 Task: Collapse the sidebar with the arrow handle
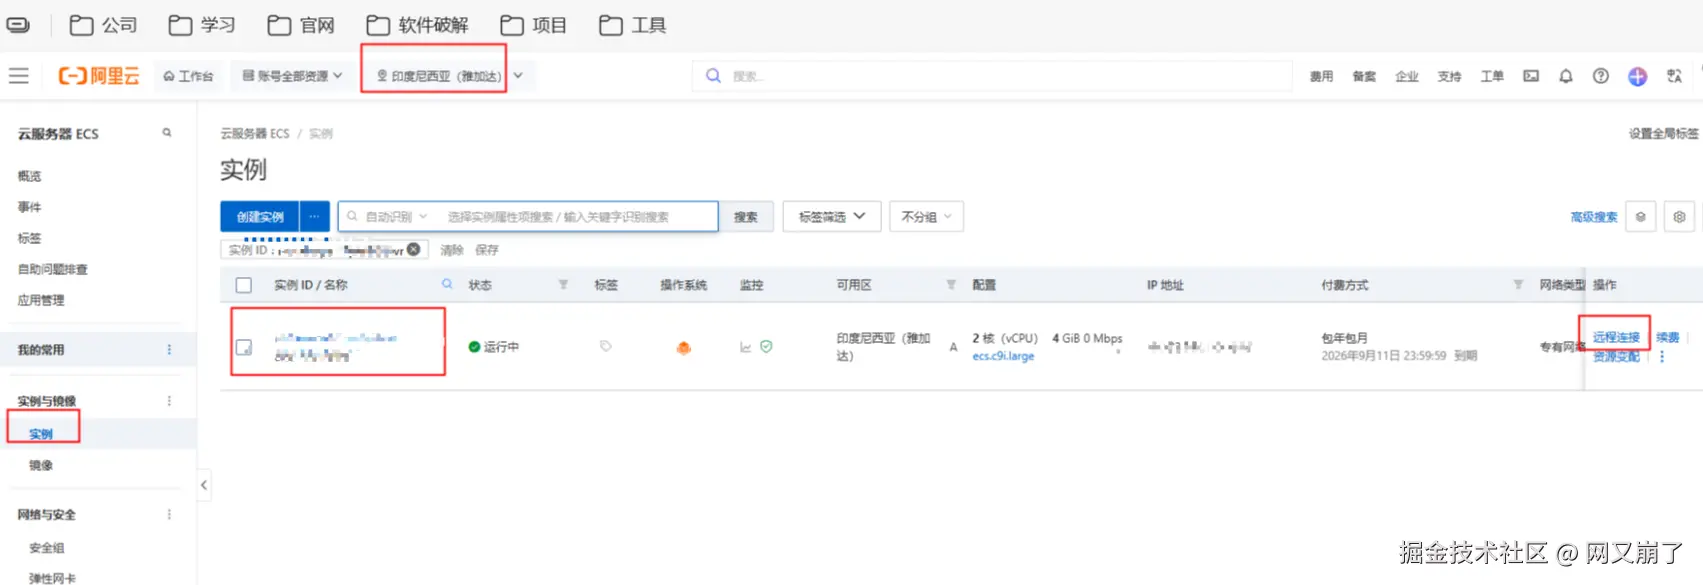pyautogui.click(x=204, y=485)
